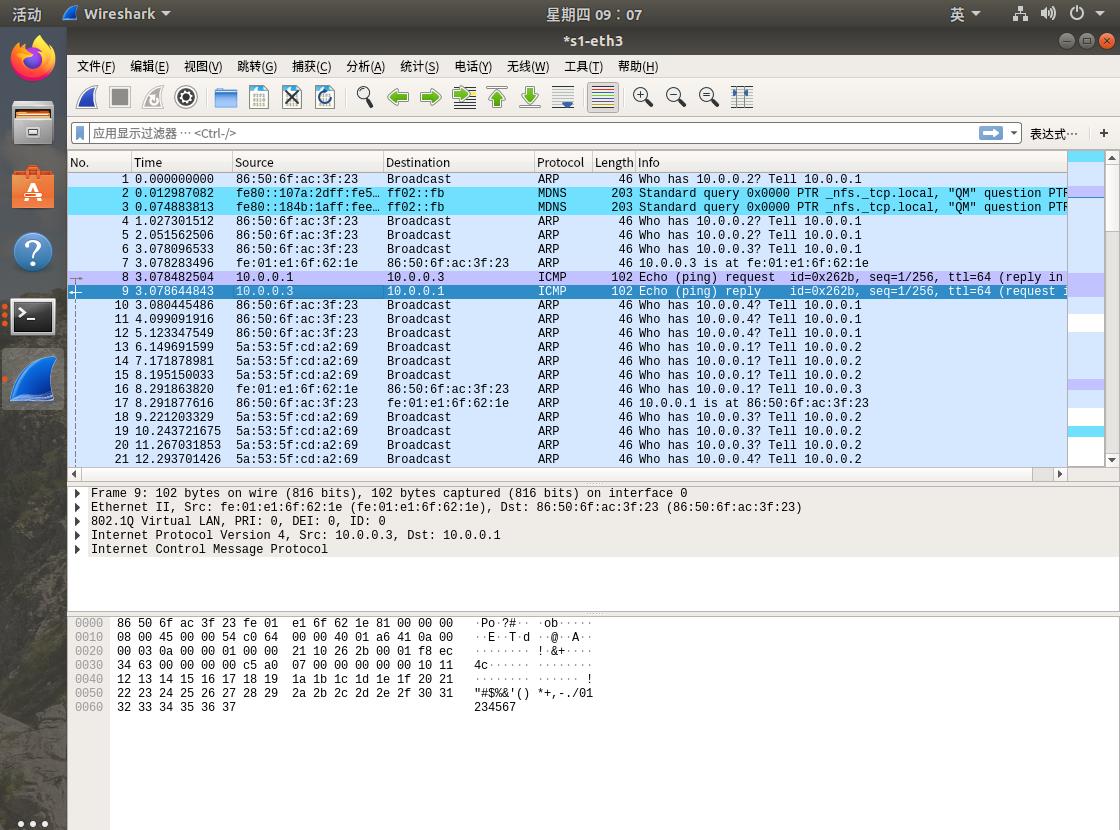
Task: Expand Internet Protocol Version 4 details
Action: click(x=77, y=535)
